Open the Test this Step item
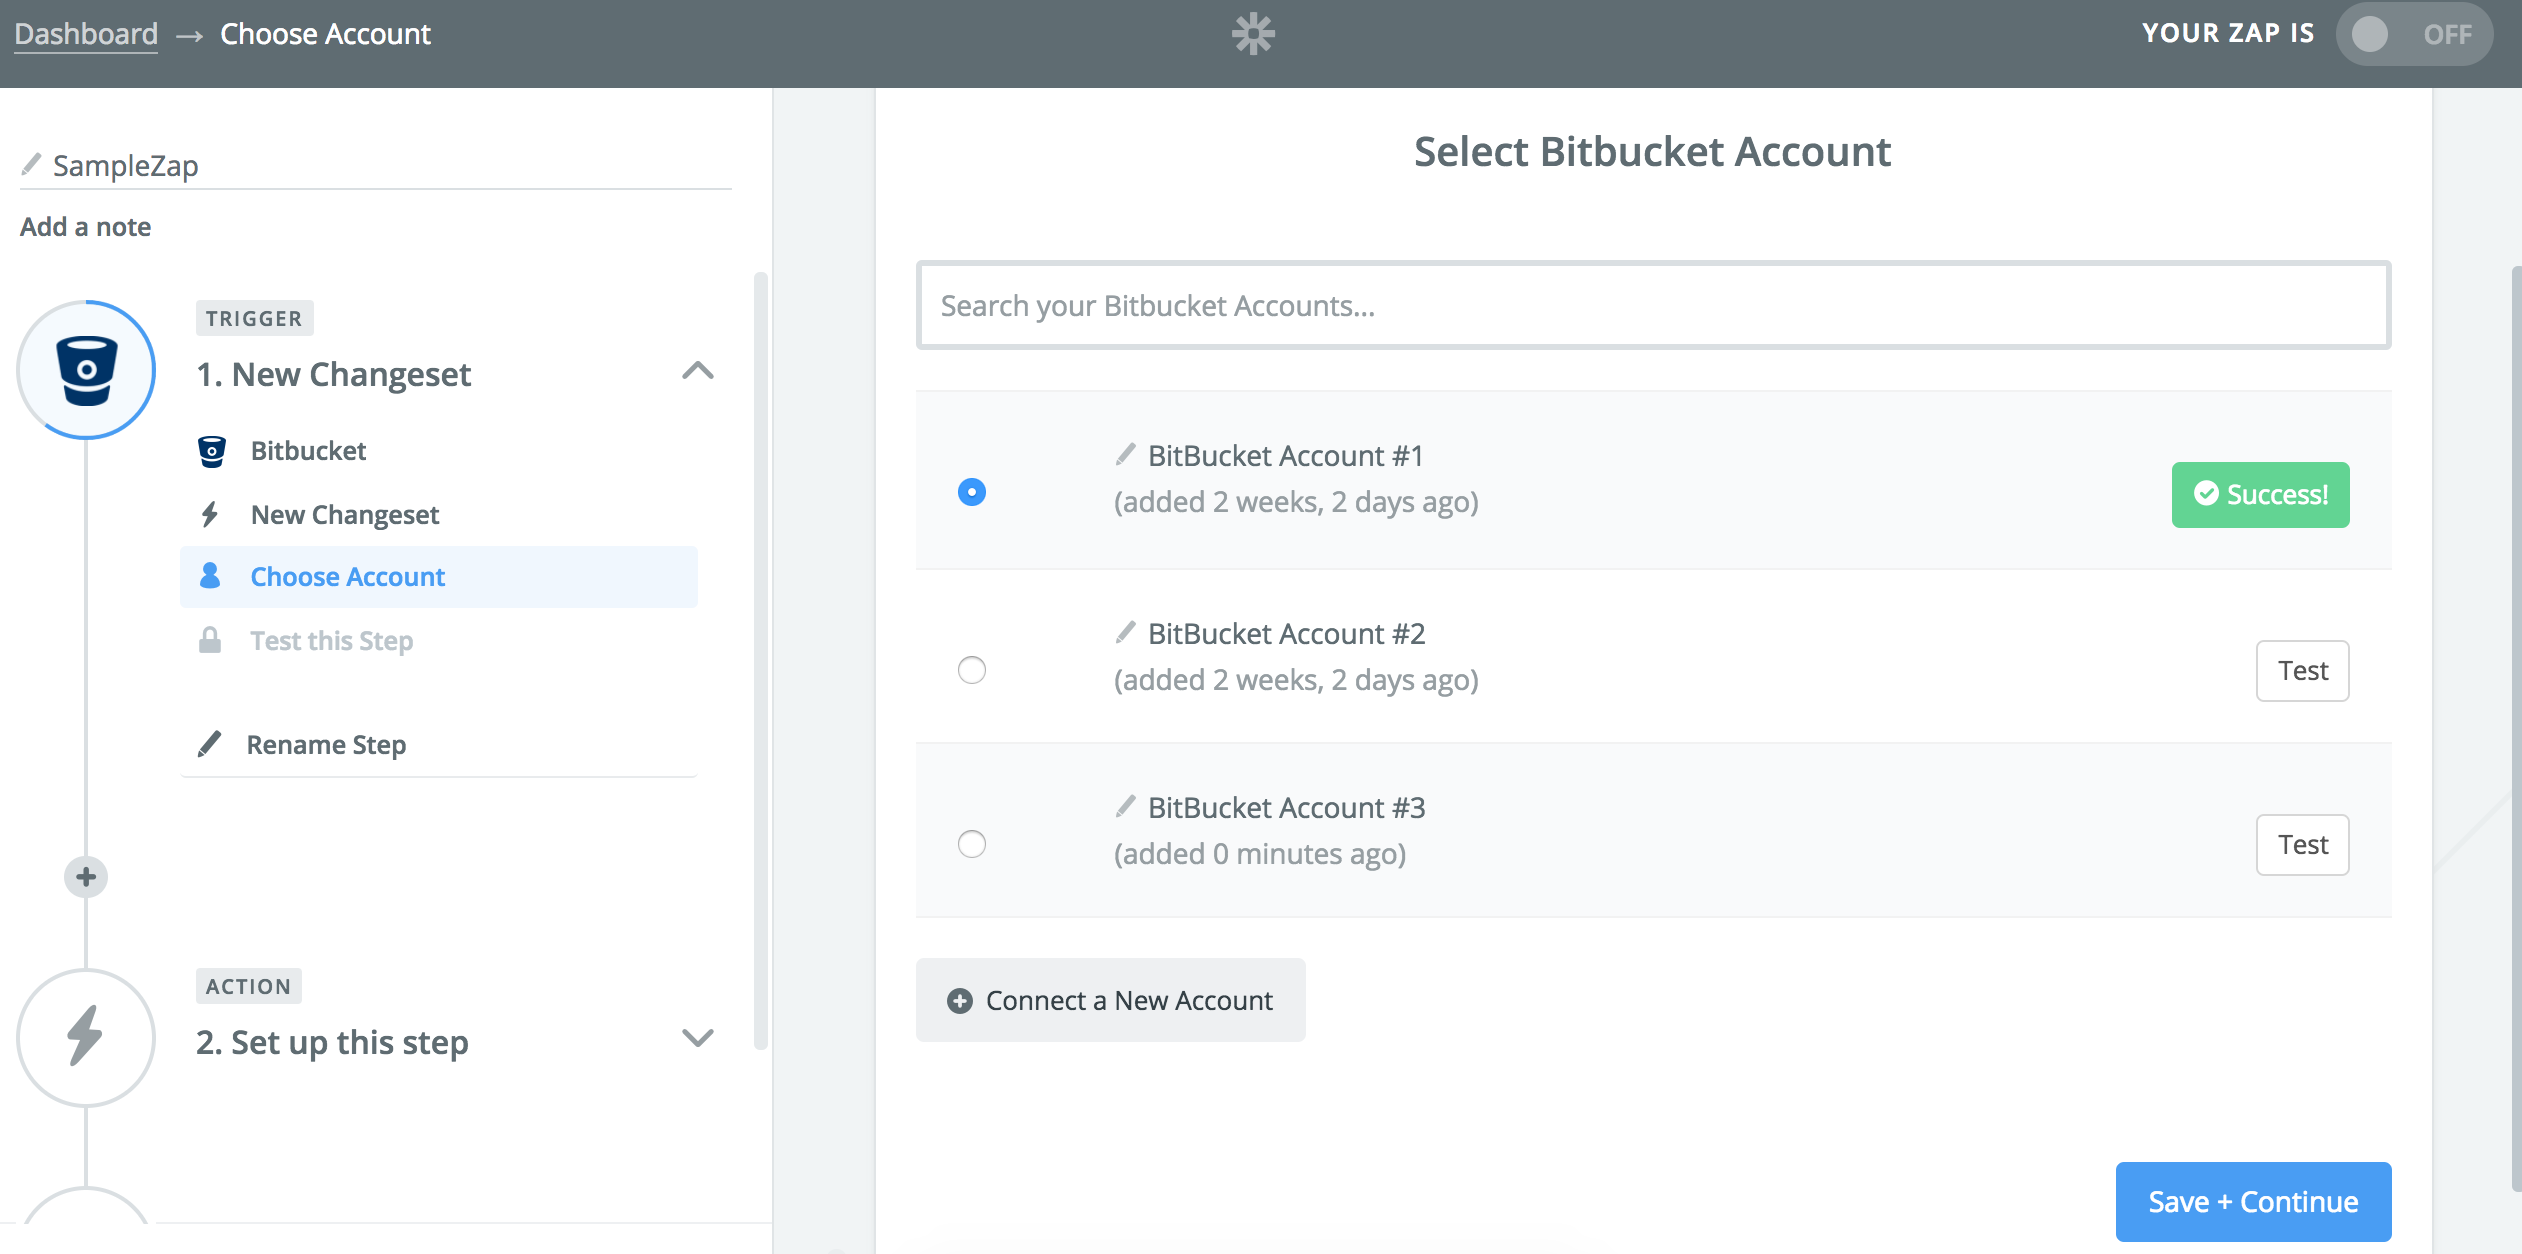Image resolution: width=2522 pixels, height=1254 pixels. click(439, 640)
